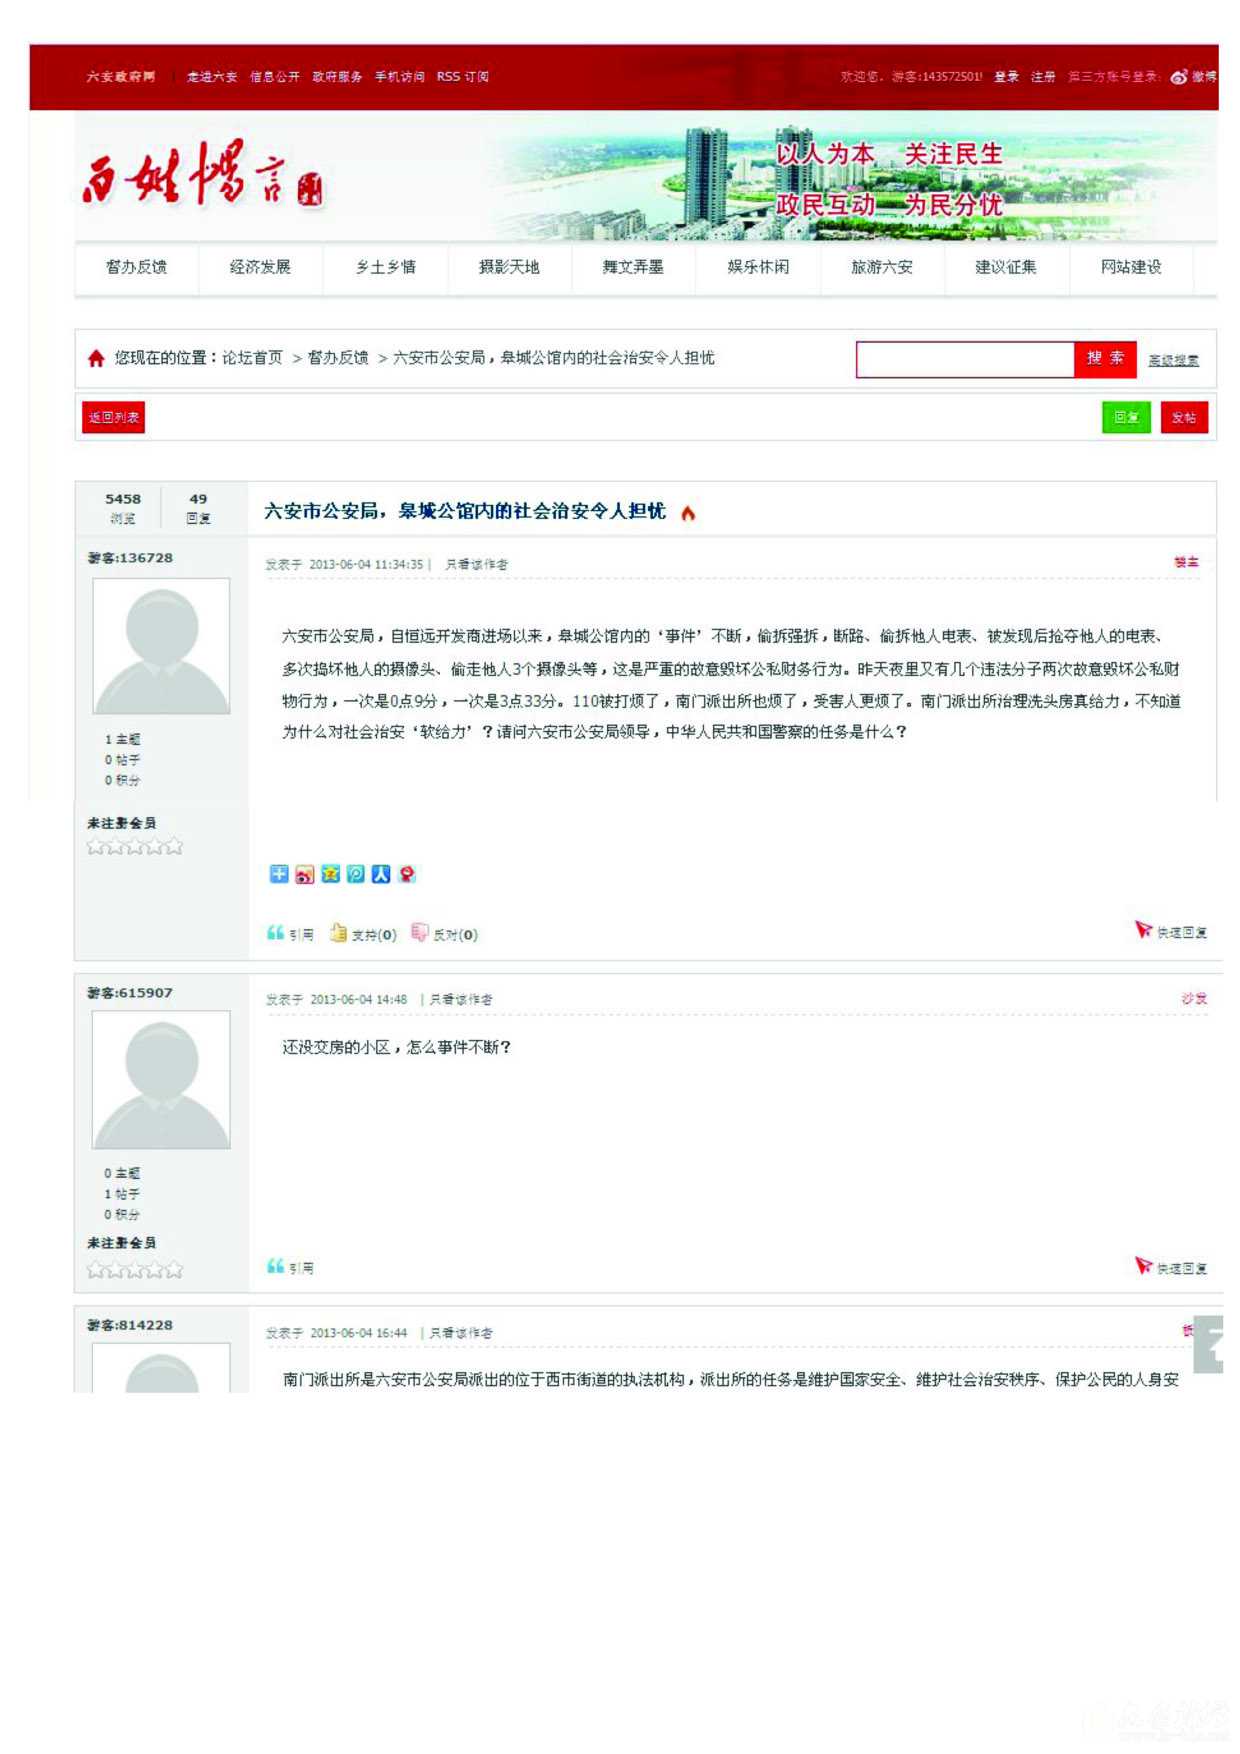Click avatar of 游客:615907
The width and height of the screenshot is (1240, 1754).
tap(161, 1080)
